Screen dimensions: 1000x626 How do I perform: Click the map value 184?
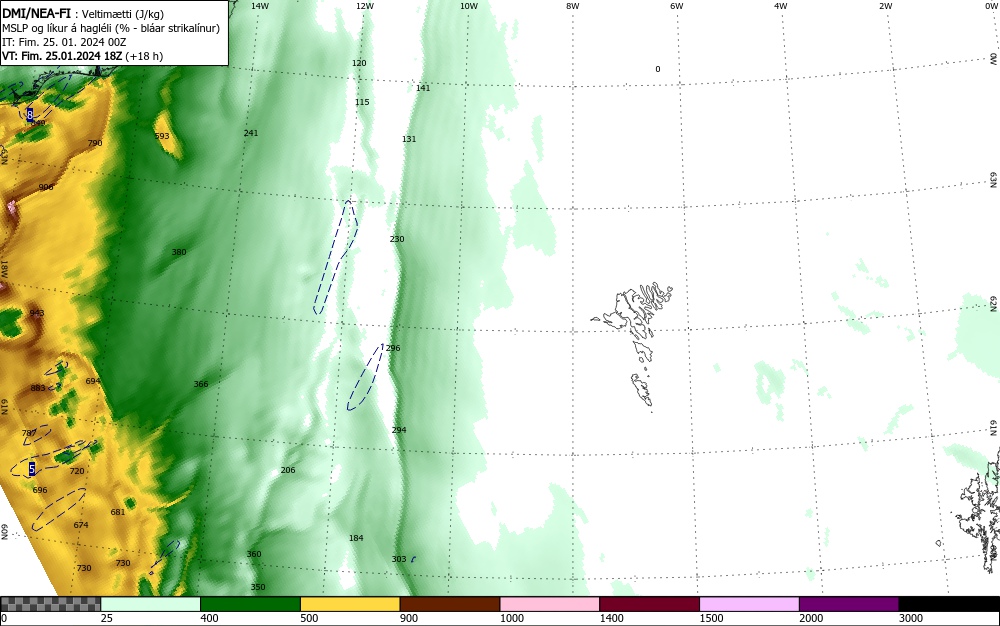pyautogui.click(x=356, y=538)
